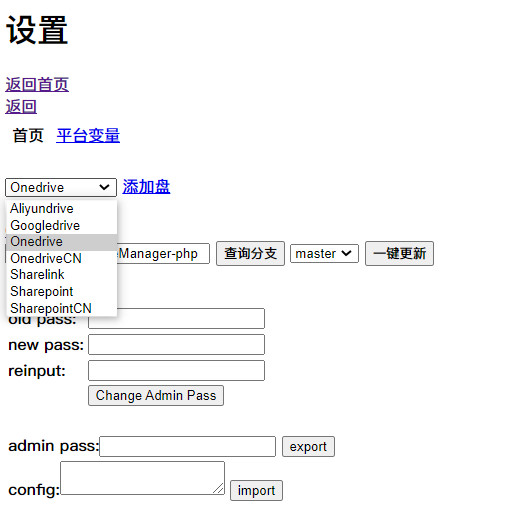Select Sharepoint option
The height and width of the screenshot is (521, 531).
tap(62, 291)
